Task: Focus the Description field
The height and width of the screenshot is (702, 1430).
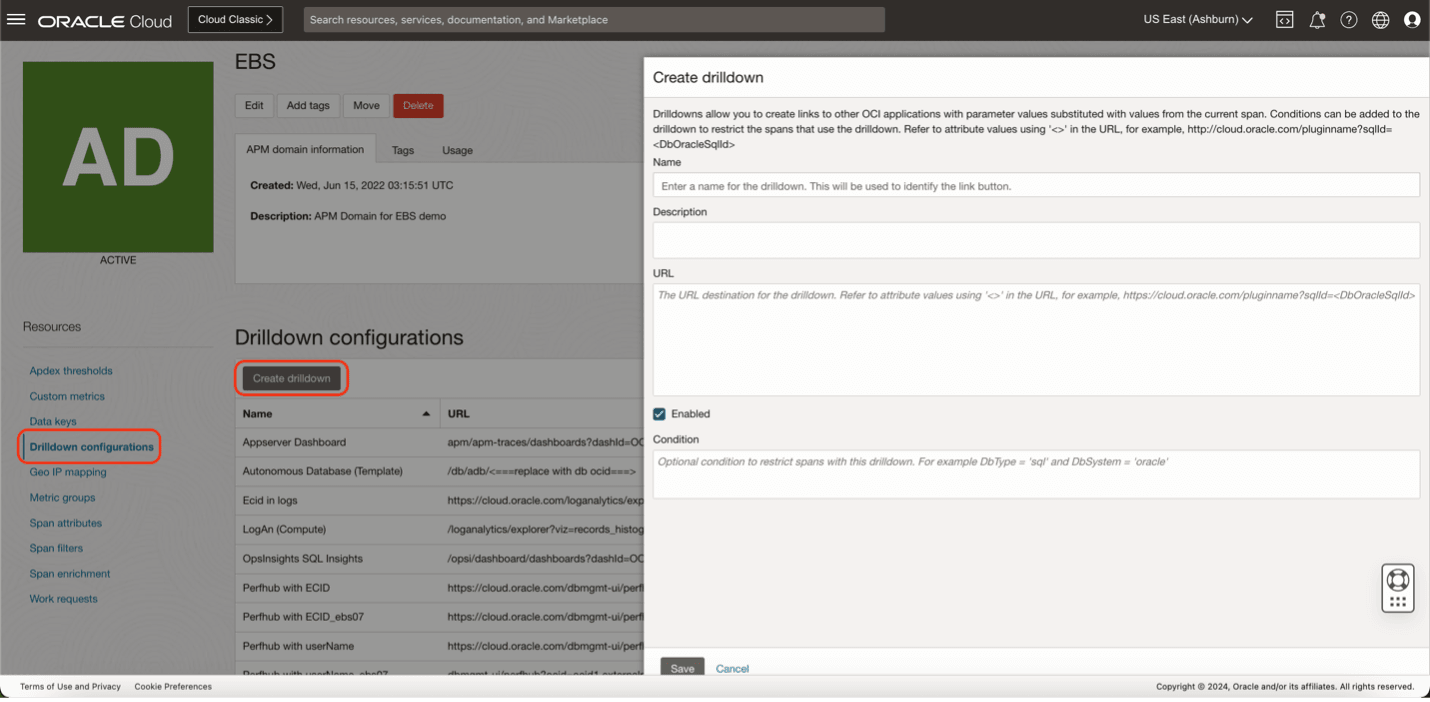Action: coord(1036,240)
